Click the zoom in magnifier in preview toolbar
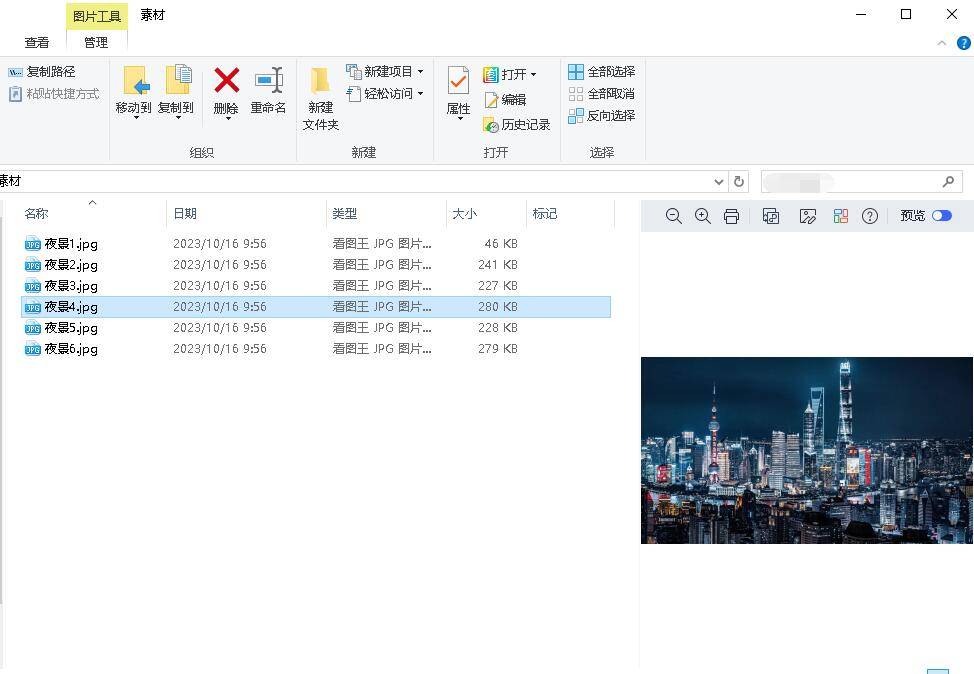 click(x=703, y=216)
